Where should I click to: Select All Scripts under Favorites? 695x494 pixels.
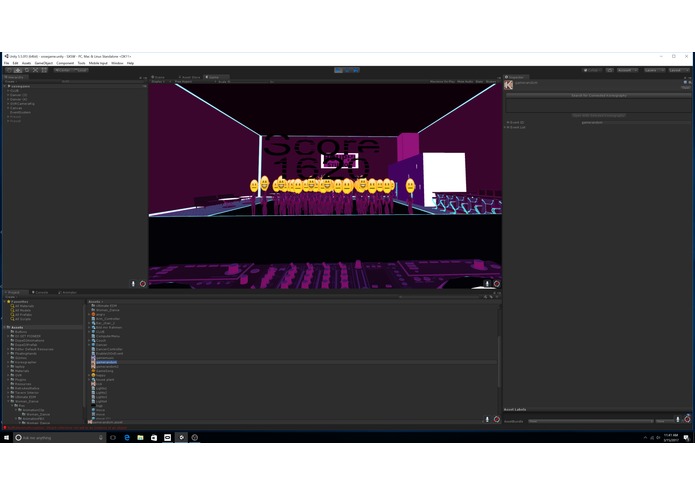pos(23,319)
